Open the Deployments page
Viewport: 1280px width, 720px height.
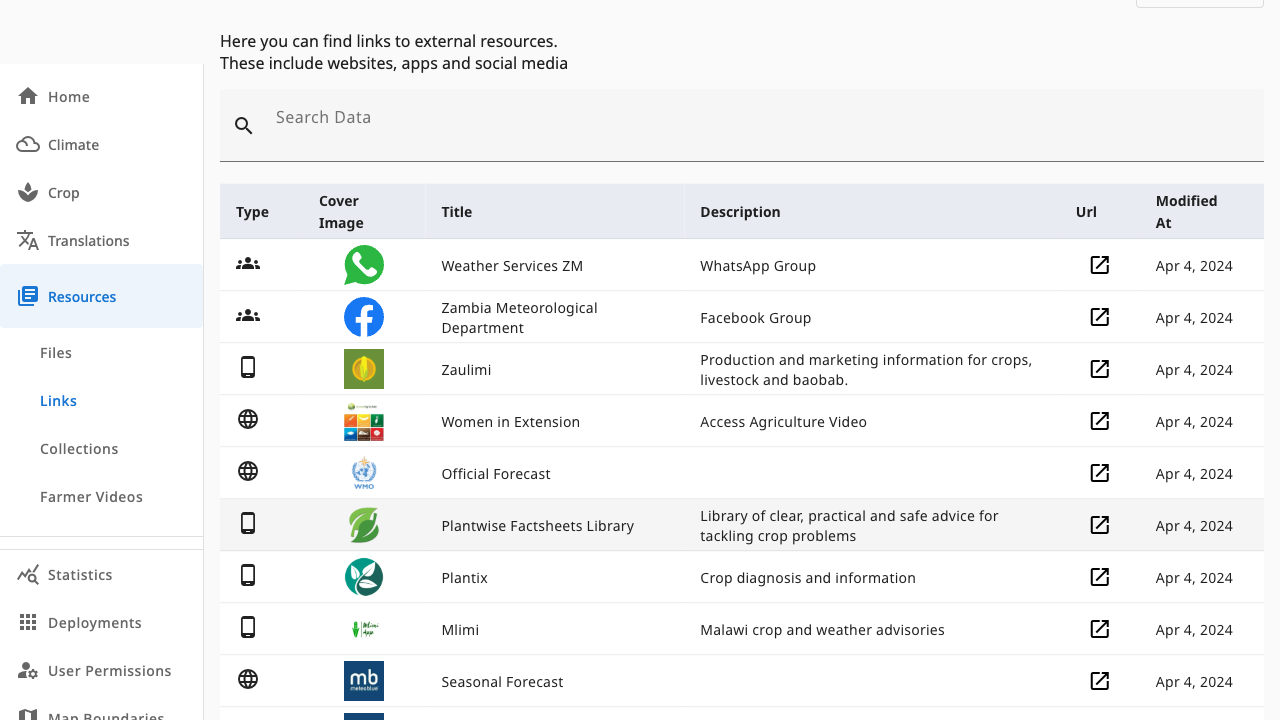coord(102,622)
